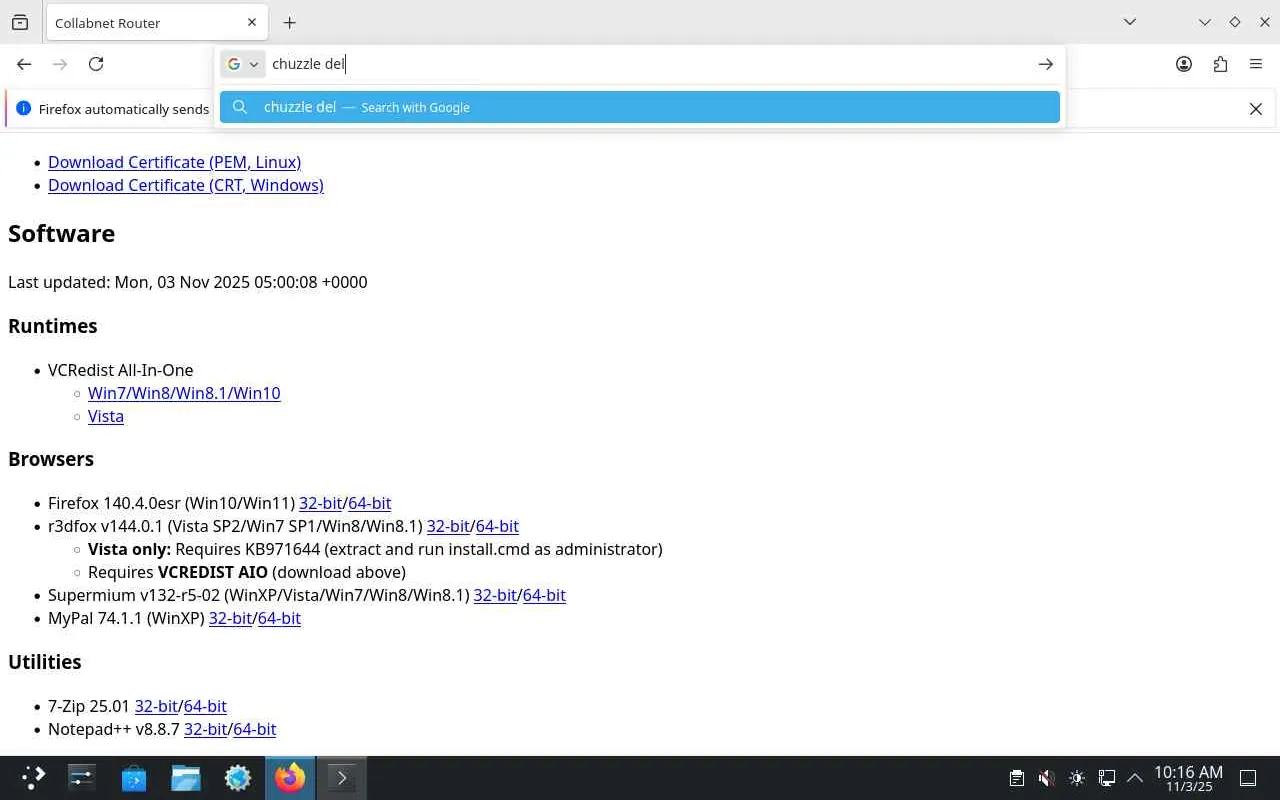1280x800 pixels.
Task: Click the 'Browsers' heading
Action: click(51, 459)
